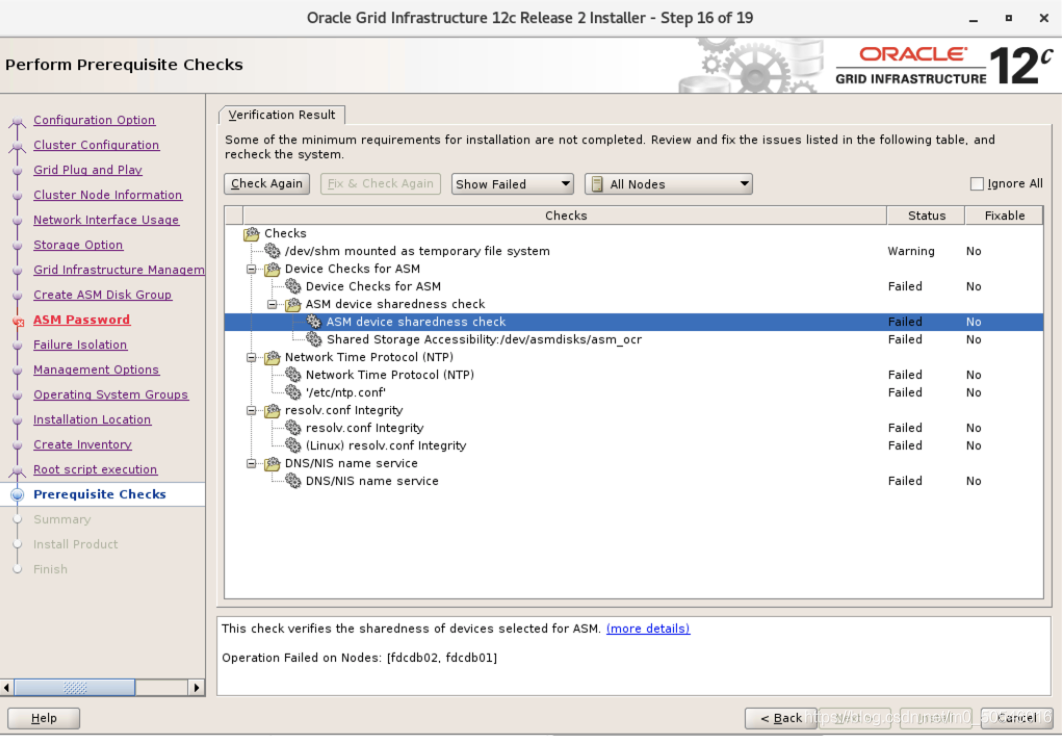Go to Cluster Node Information step
1062x736 pixels.
pyautogui.click(x=108, y=195)
